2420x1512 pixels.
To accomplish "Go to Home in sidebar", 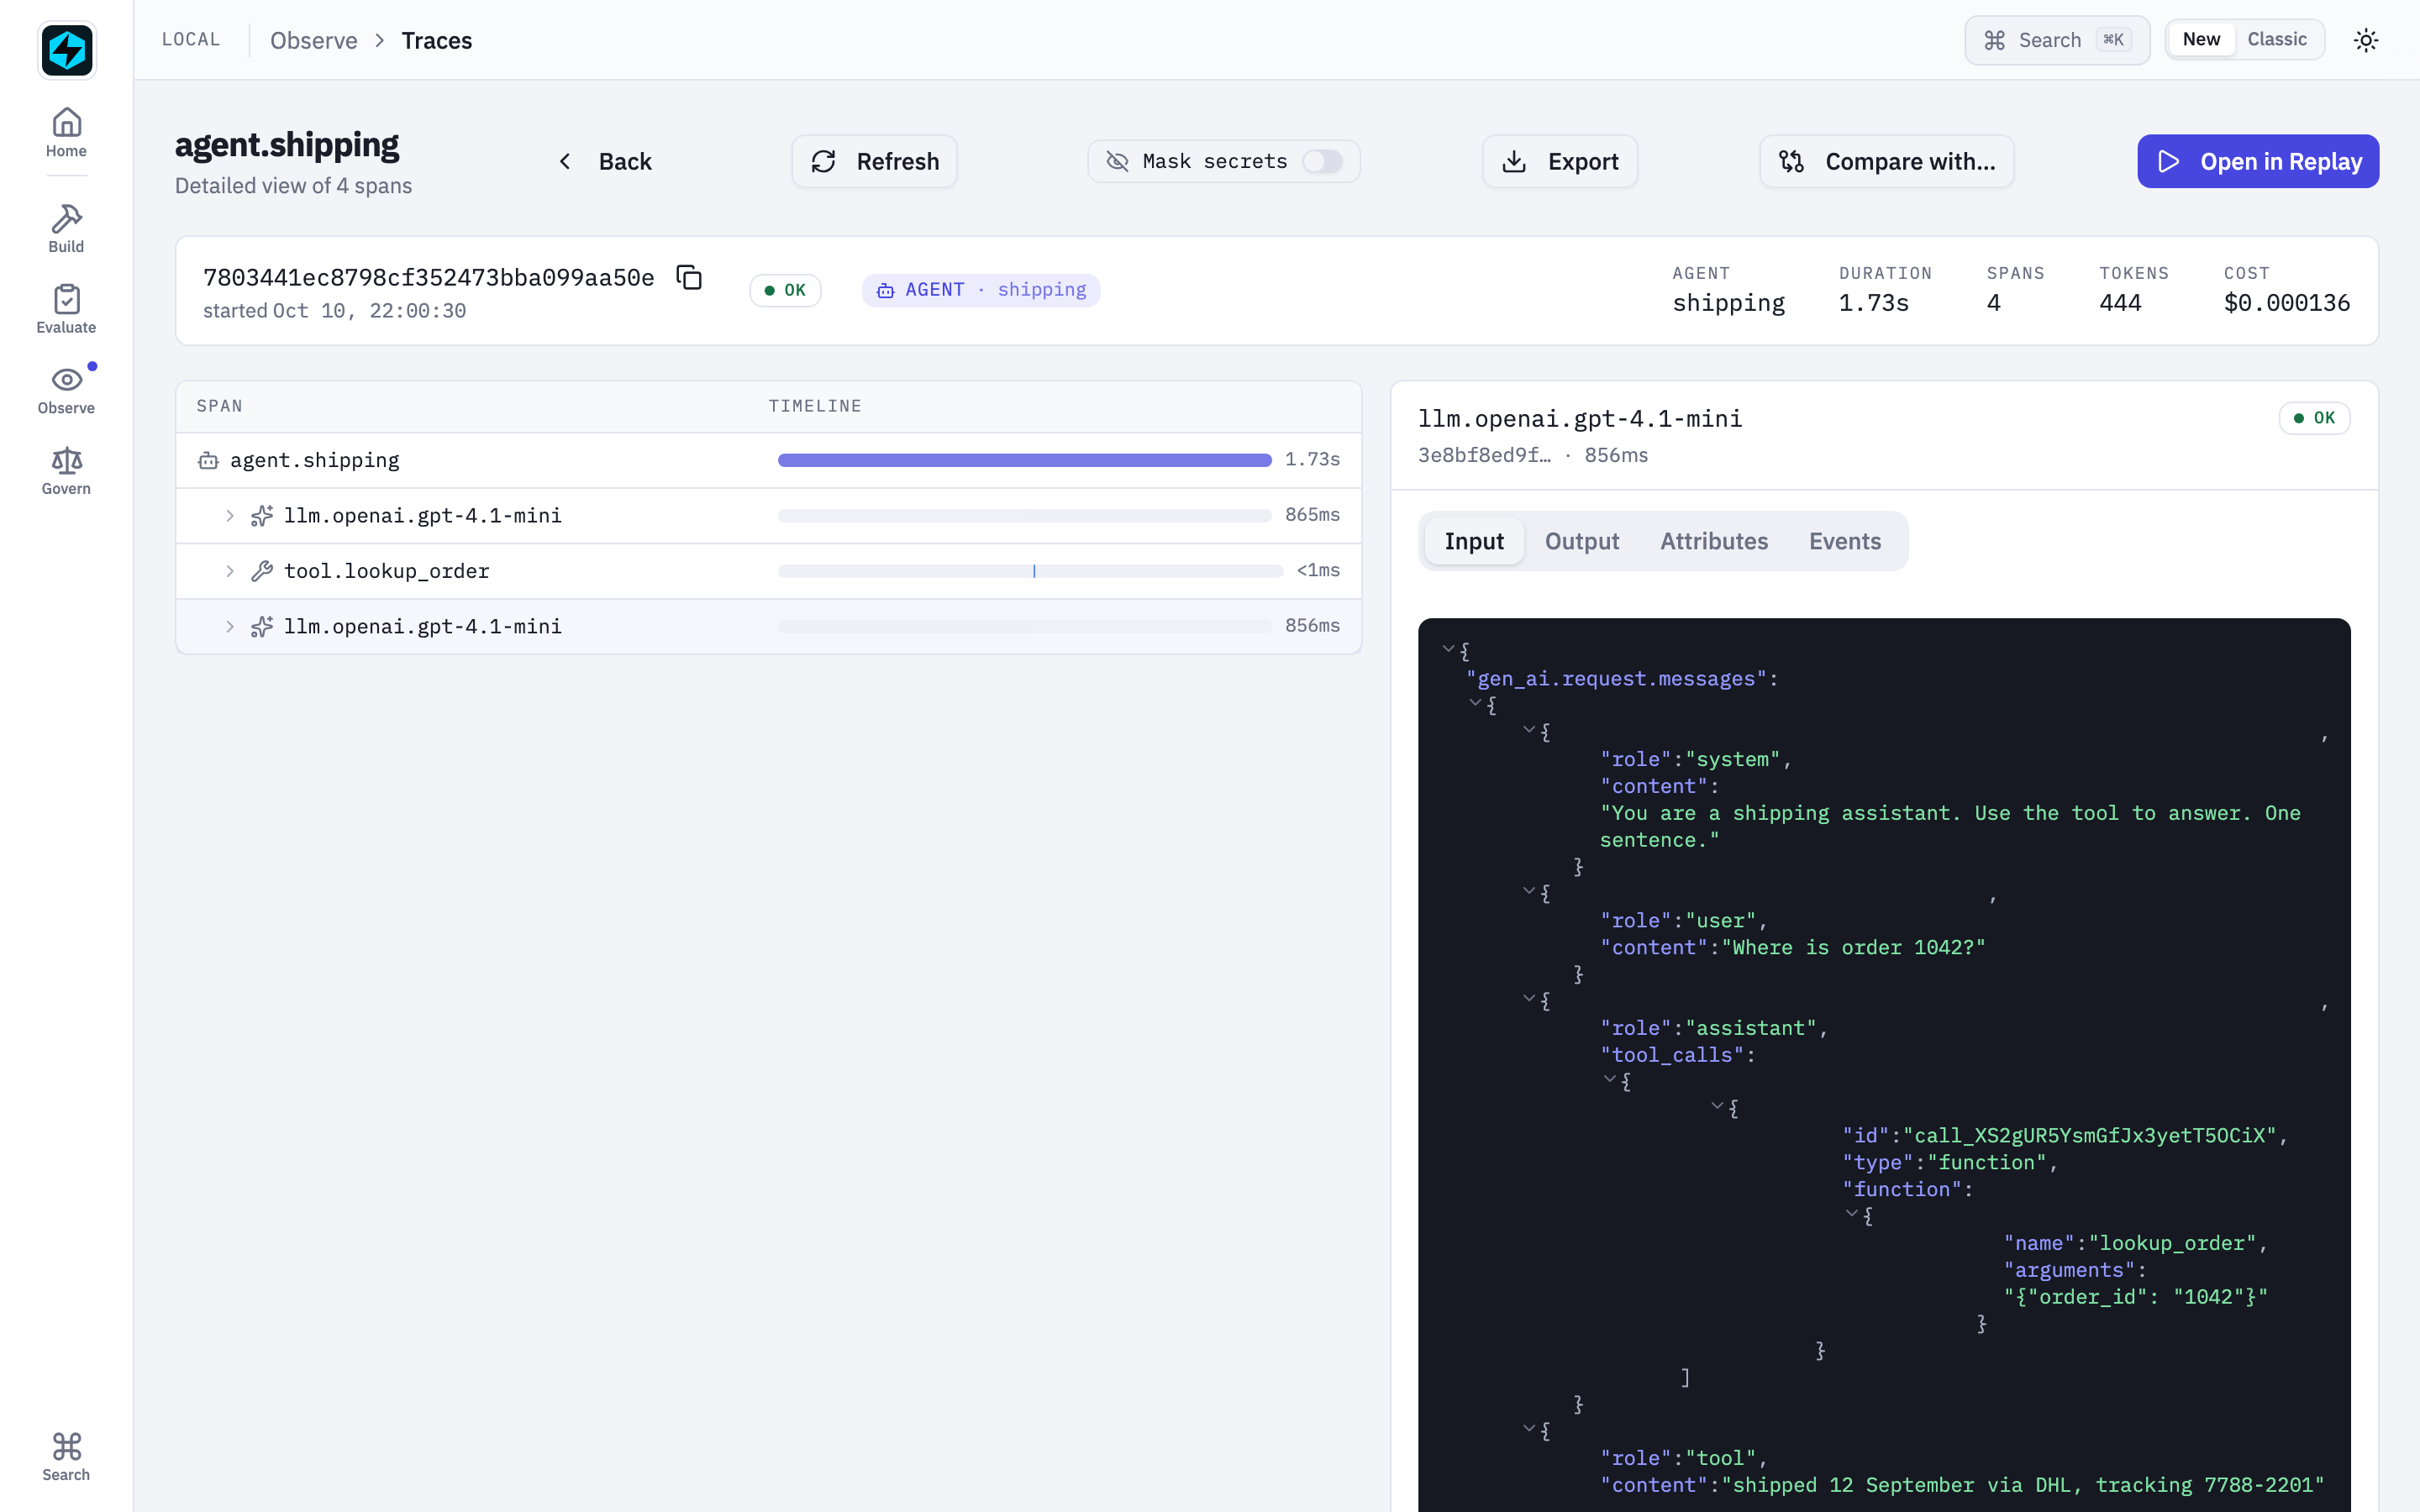I will coord(66,133).
